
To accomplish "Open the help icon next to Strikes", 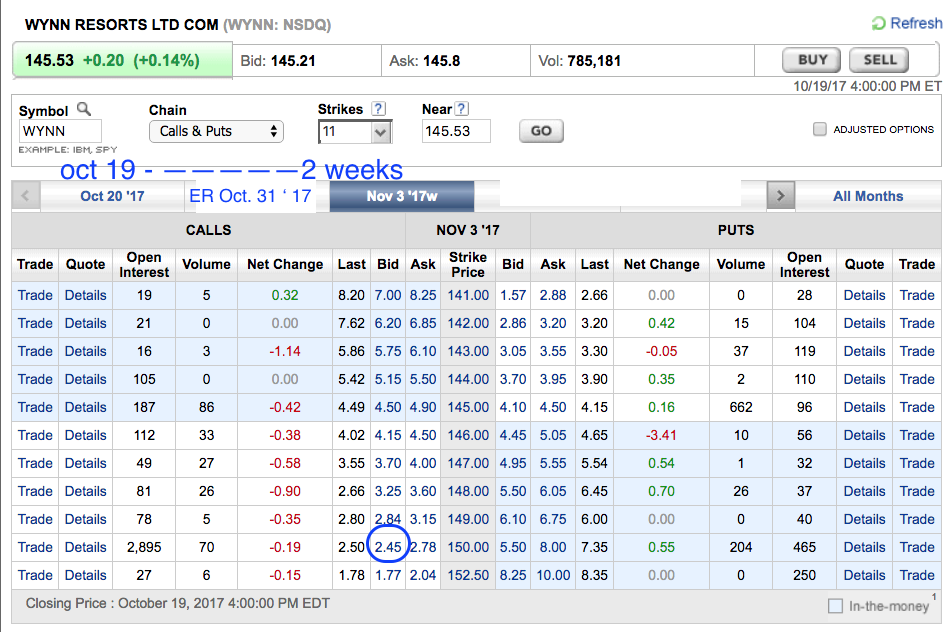I will click(378, 109).
